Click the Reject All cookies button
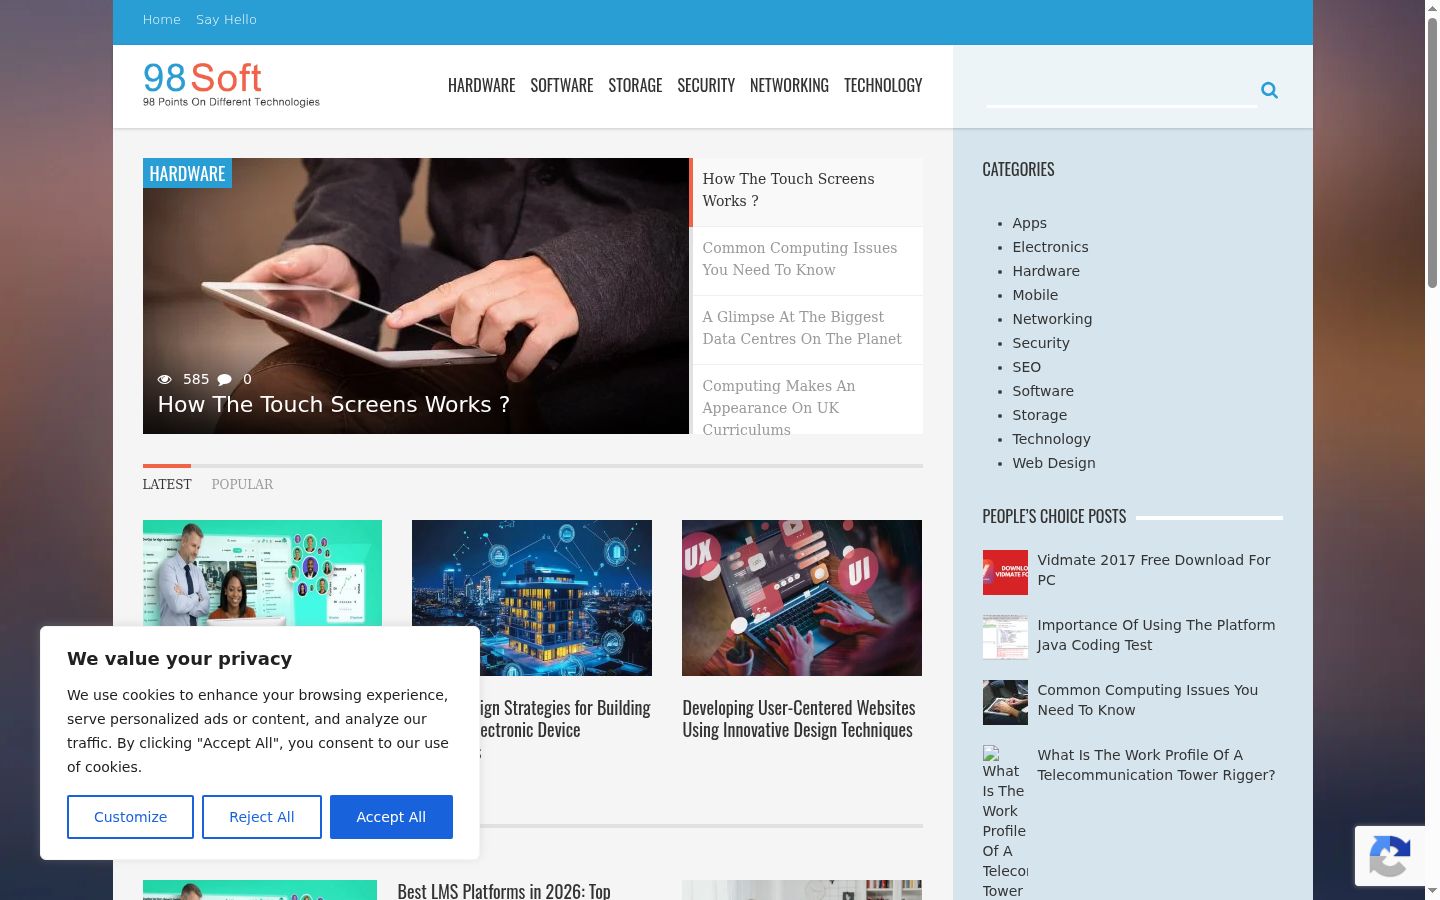Viewport: 1440px width, 900px height. point(262,817)
